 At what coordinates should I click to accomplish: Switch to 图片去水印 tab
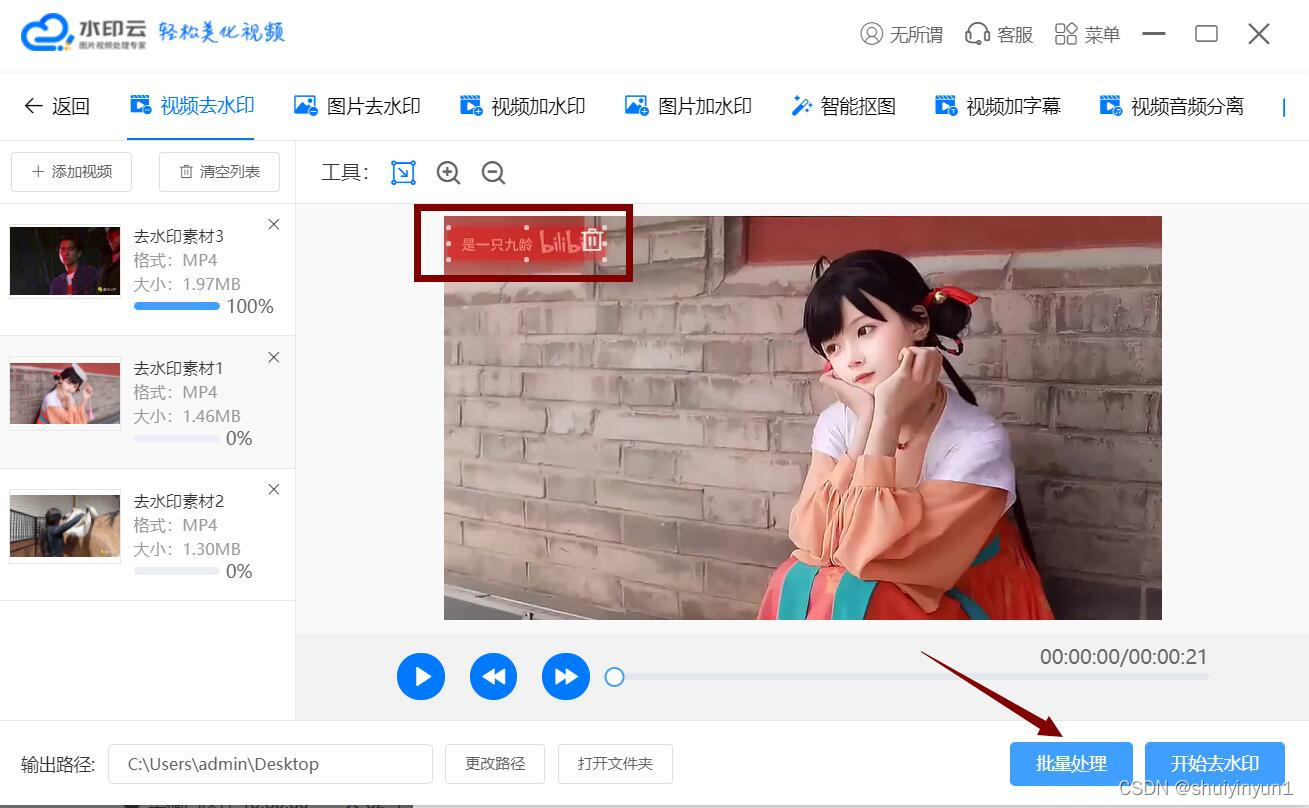[357, 105]
